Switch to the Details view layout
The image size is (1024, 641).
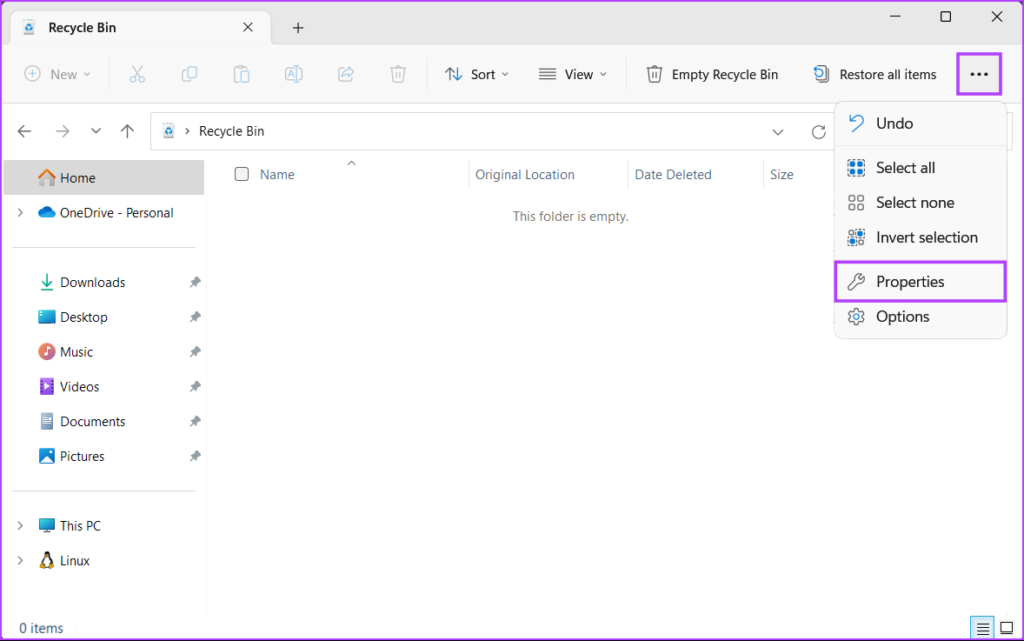click(983, 628)
